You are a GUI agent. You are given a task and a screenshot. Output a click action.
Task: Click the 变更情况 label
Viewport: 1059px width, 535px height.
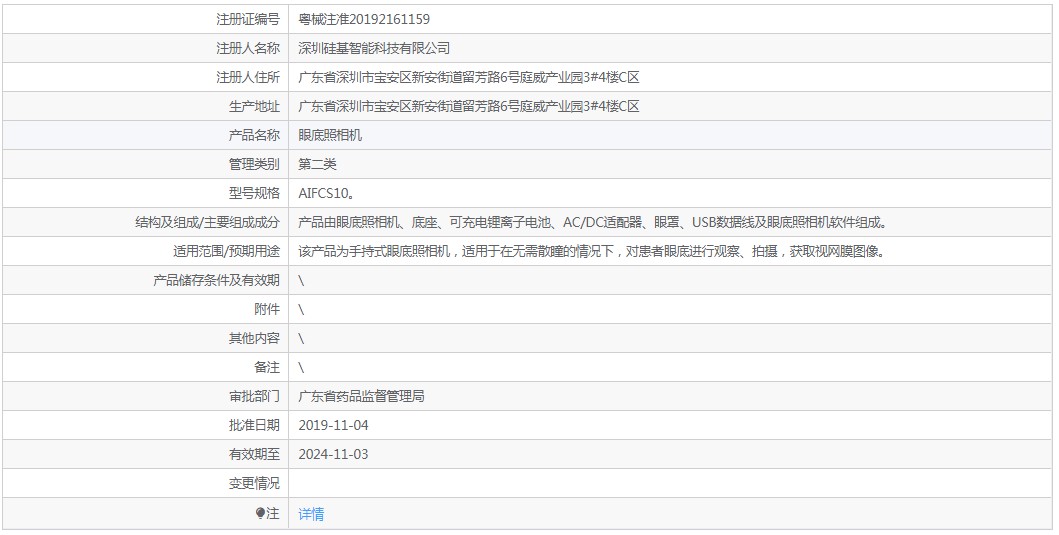(254, 483)
